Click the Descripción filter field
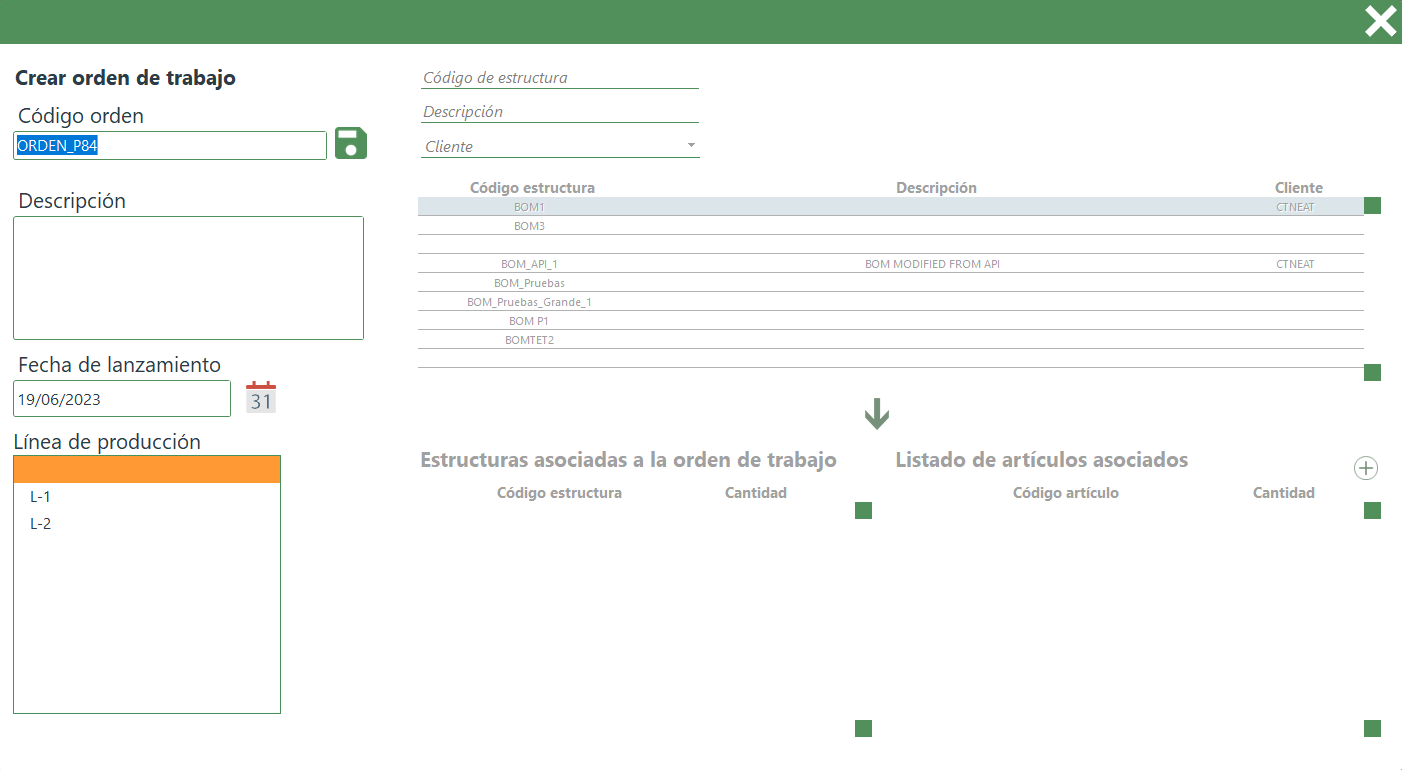The width and height of the screenshot is (1402, 770). (559, 112)
